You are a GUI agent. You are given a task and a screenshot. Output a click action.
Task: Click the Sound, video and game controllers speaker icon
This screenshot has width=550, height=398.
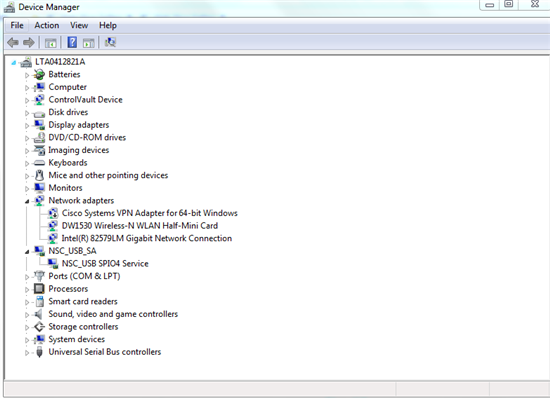coord(39,314)
